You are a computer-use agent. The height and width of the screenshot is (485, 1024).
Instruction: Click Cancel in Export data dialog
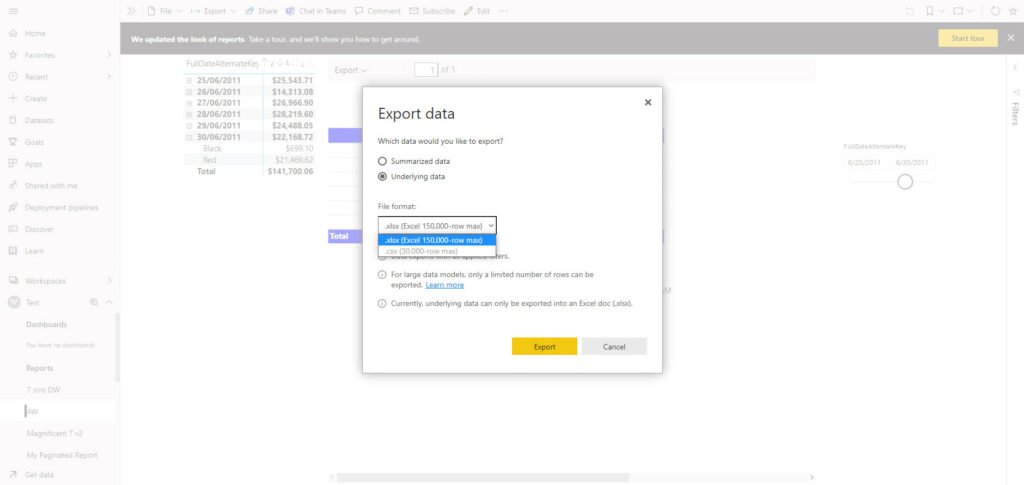point(614,347)
